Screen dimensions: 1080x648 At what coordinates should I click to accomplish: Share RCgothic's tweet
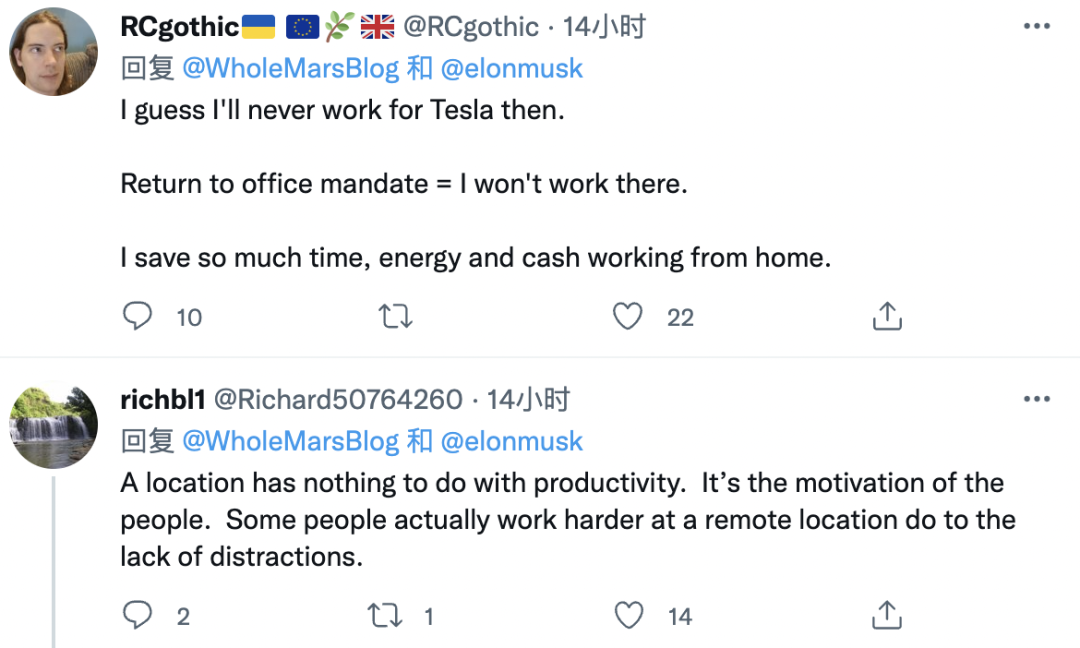[x=887, y=317]
